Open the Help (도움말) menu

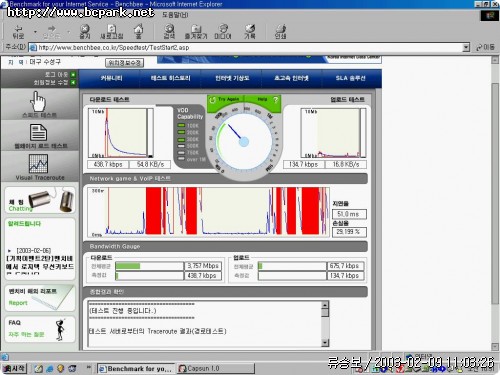[x=175, y=15]
